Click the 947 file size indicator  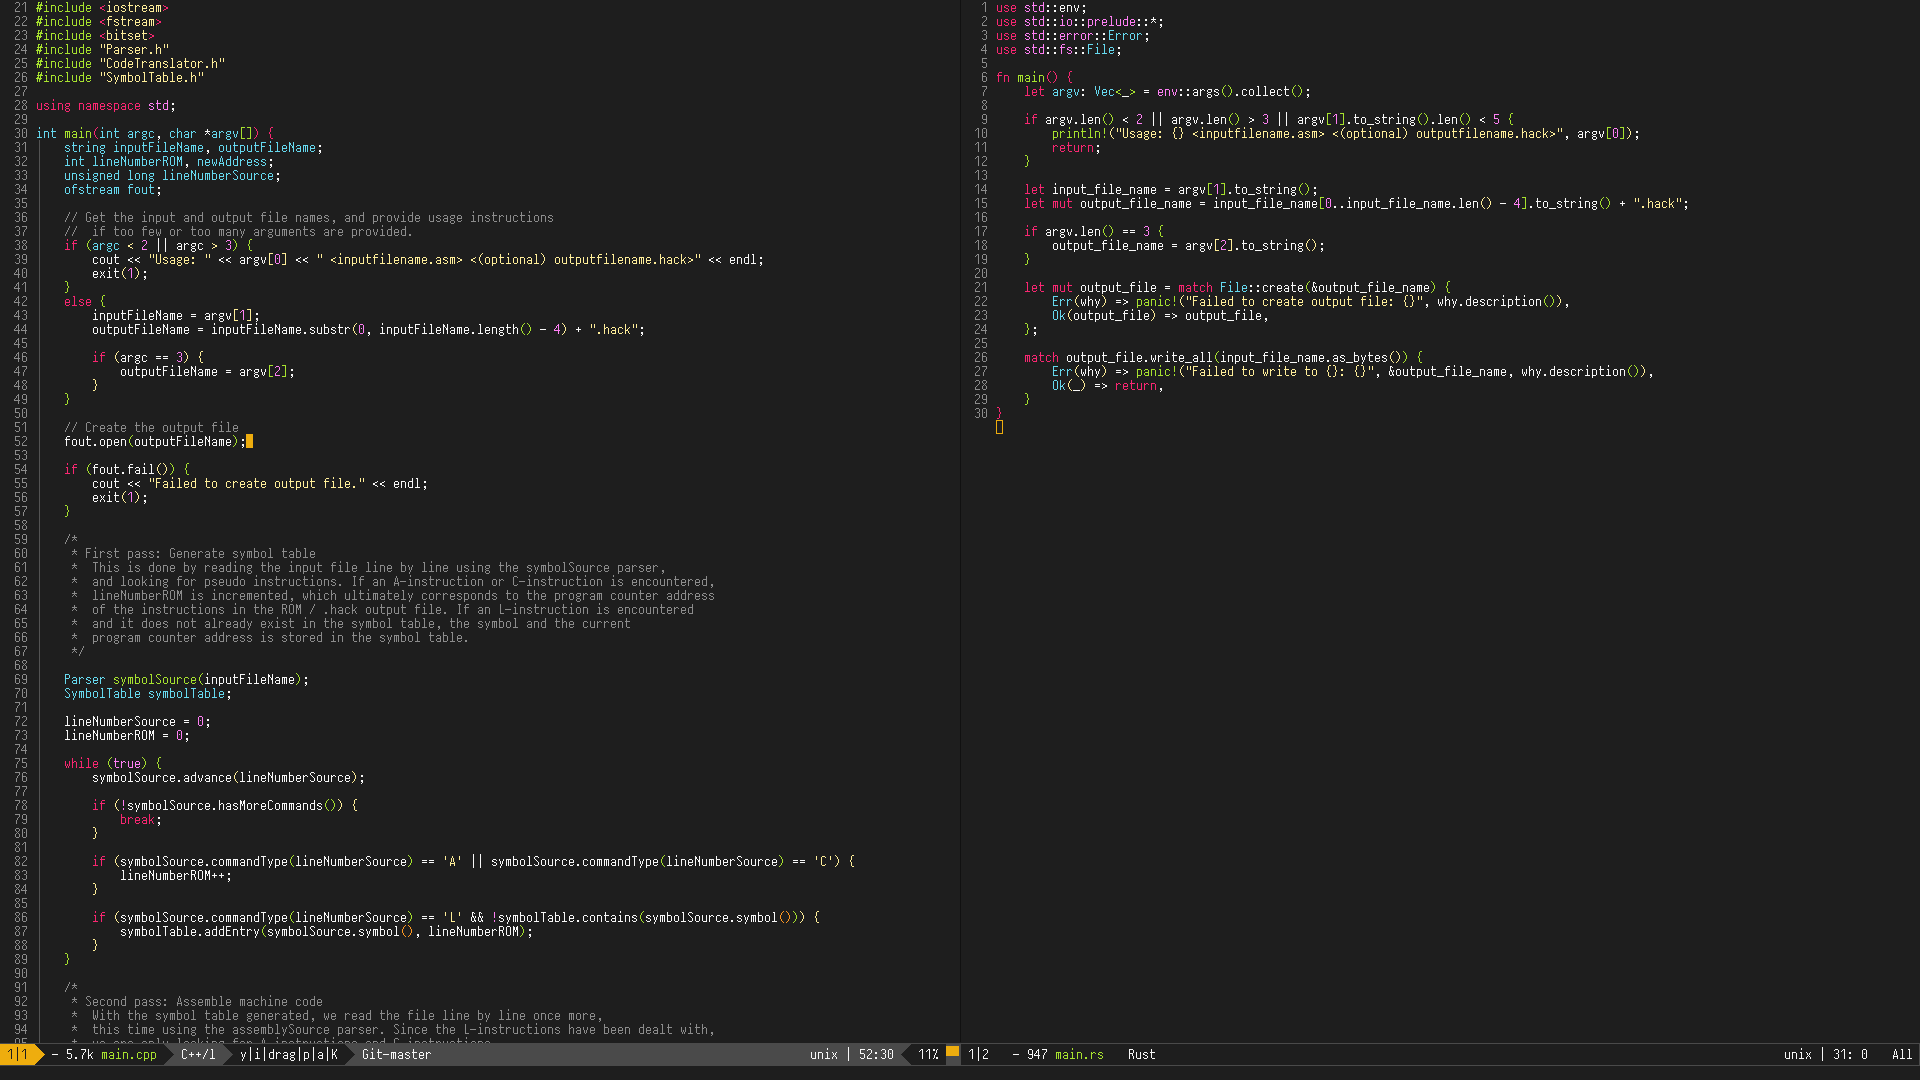[1037, 1054]
